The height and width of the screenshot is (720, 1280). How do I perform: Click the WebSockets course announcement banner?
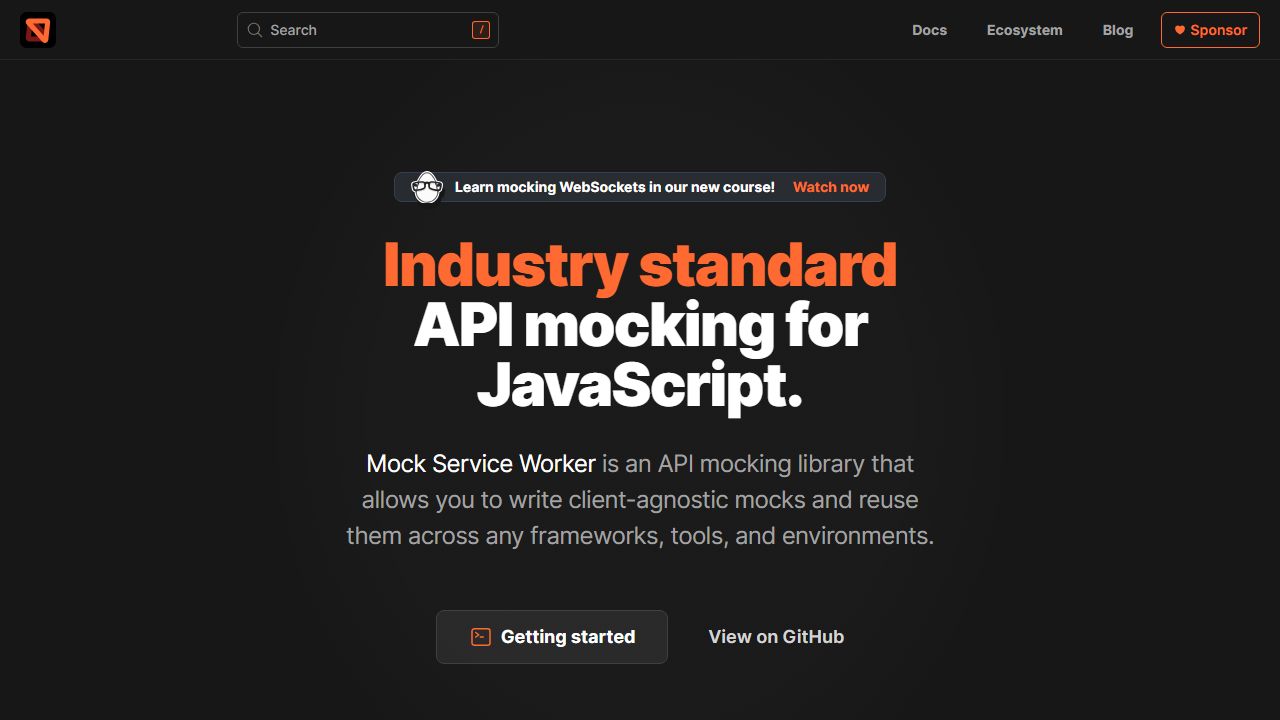(x=640, y=187)
